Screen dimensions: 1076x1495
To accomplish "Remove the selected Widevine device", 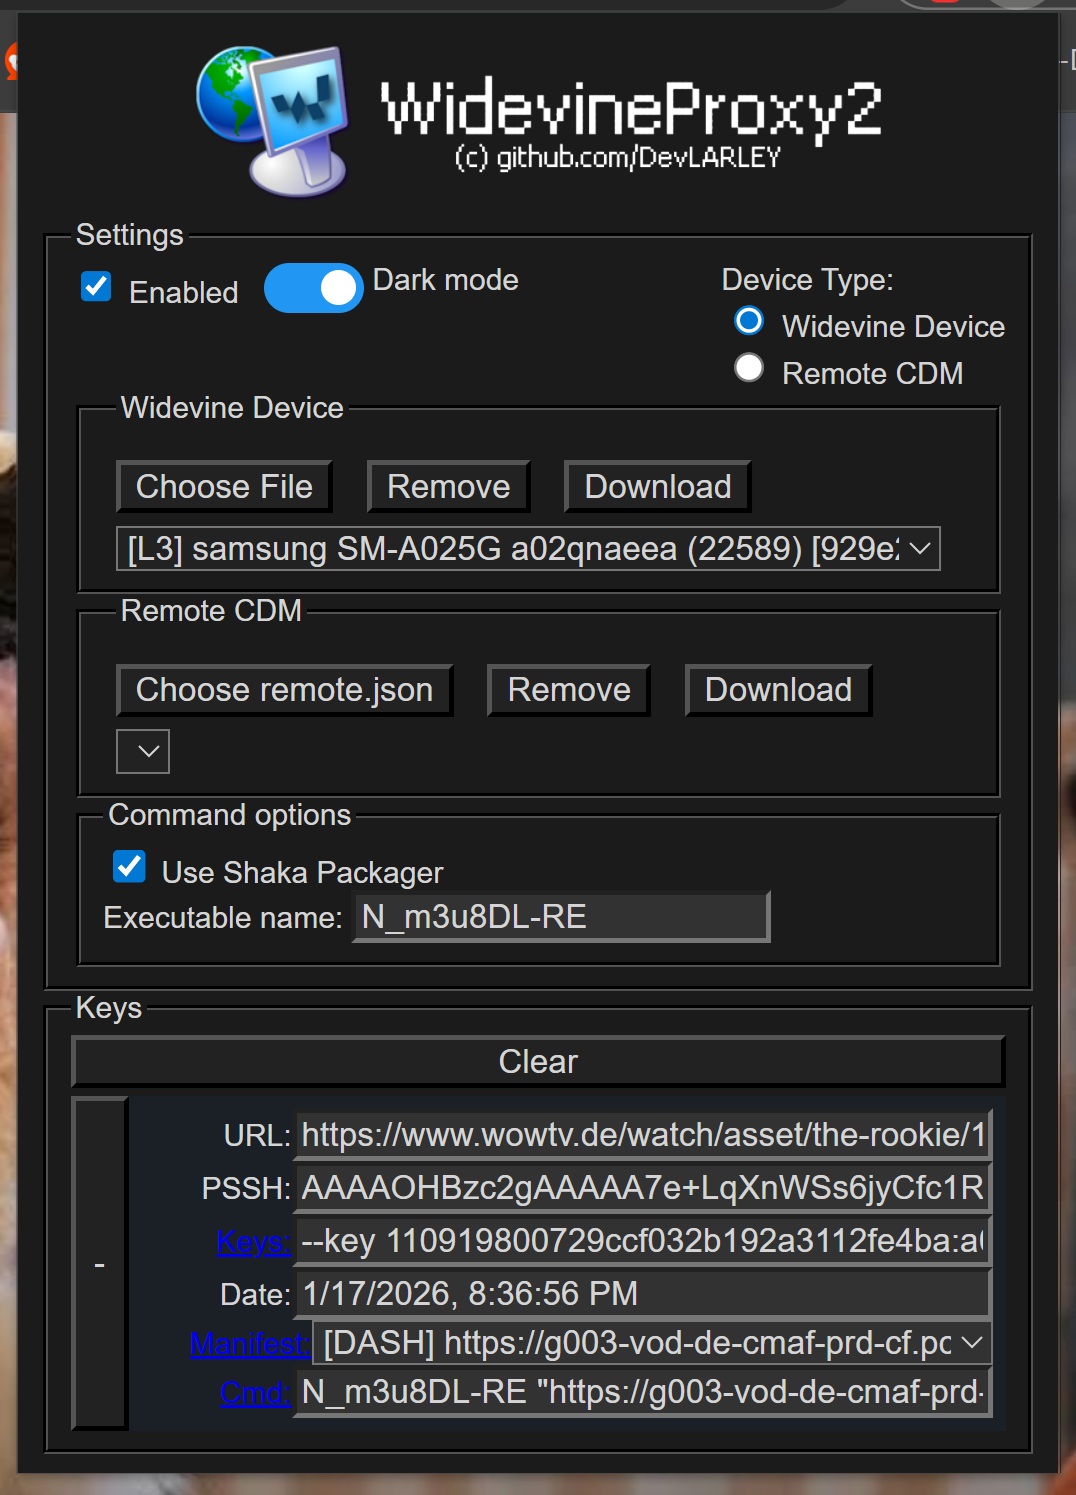I will pyautogui.click(x=448, y=487).
